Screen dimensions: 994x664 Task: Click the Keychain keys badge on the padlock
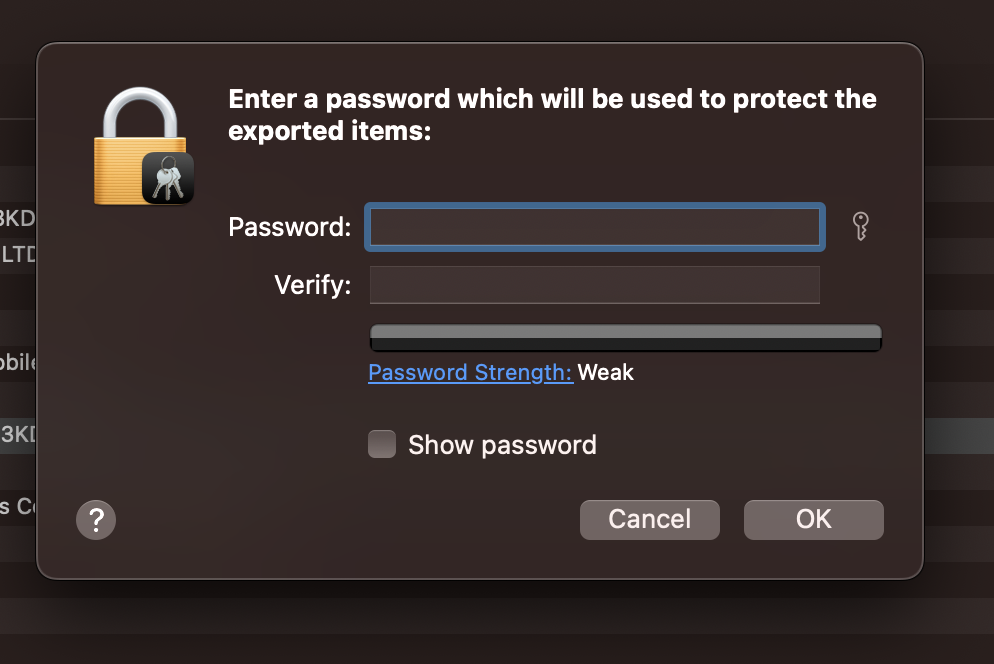coord(168,178)
